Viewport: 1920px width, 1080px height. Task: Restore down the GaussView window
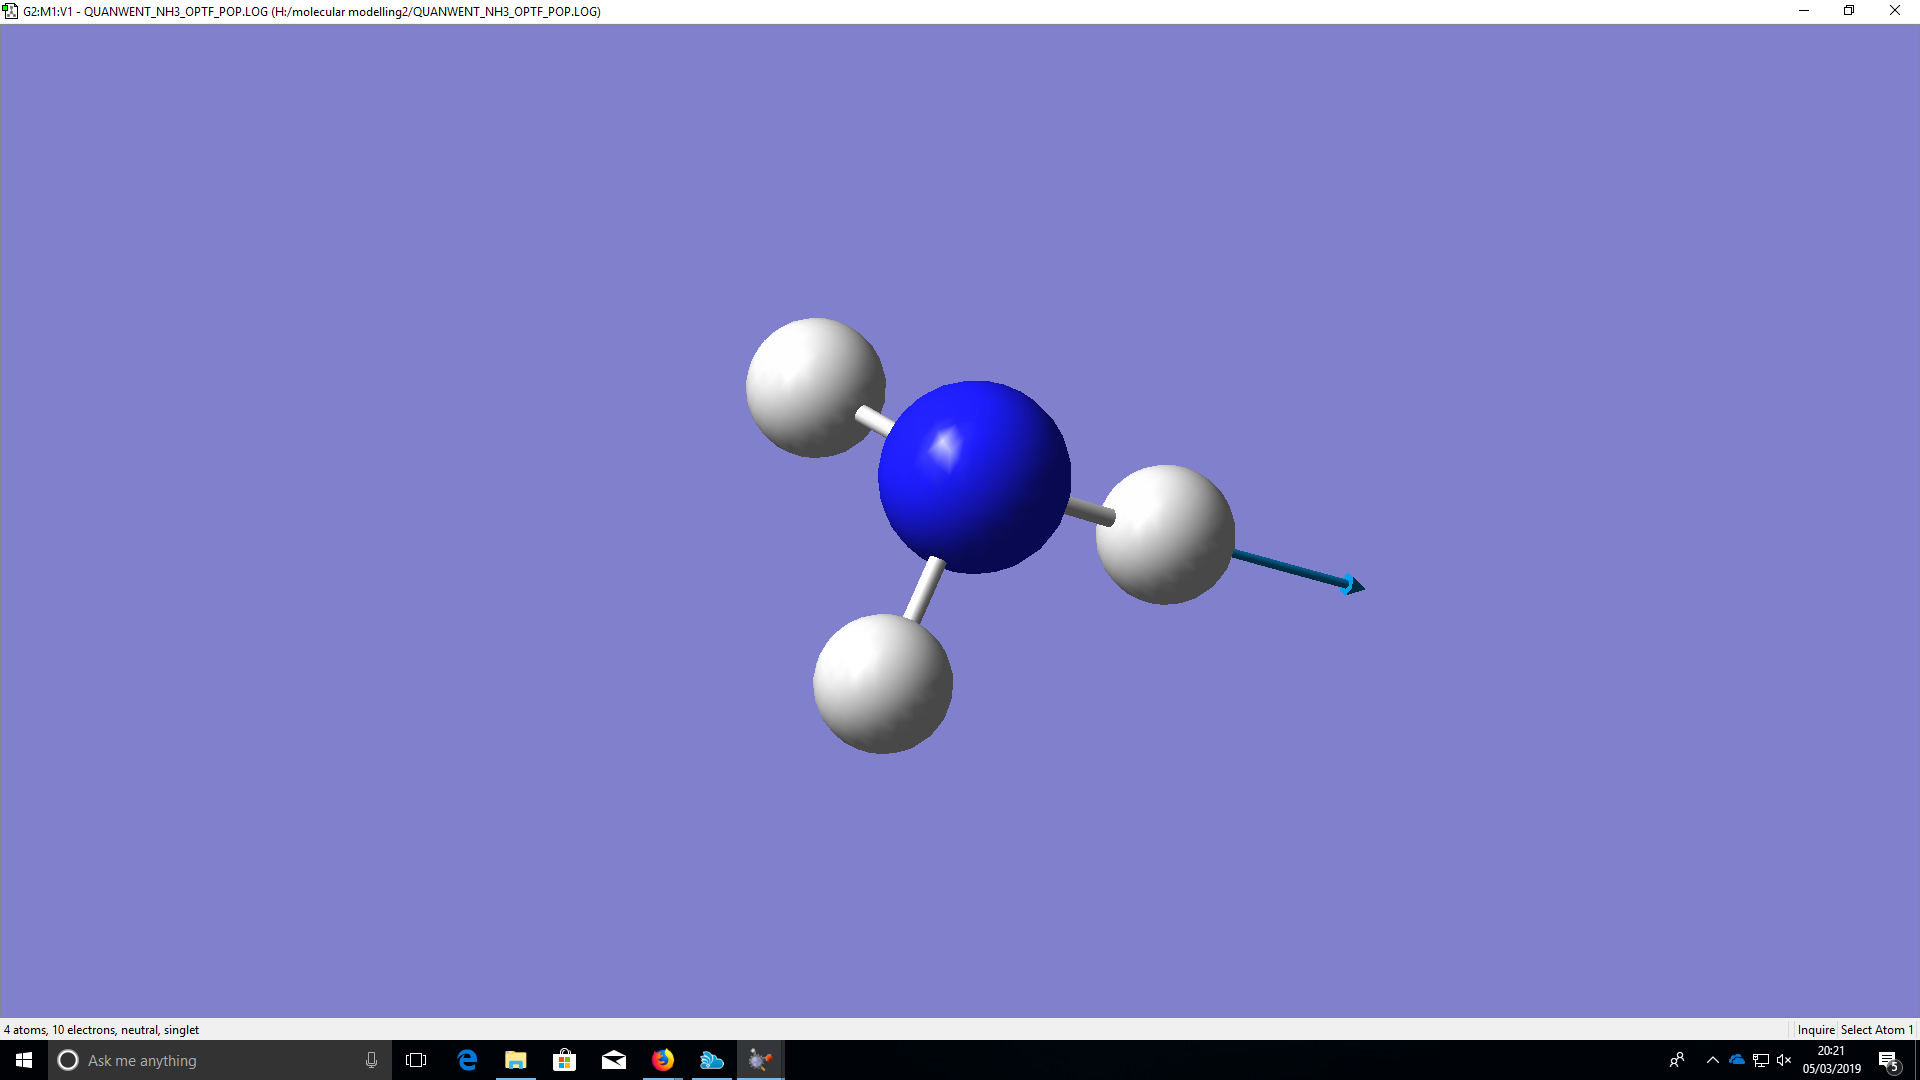click(1849, 11)
